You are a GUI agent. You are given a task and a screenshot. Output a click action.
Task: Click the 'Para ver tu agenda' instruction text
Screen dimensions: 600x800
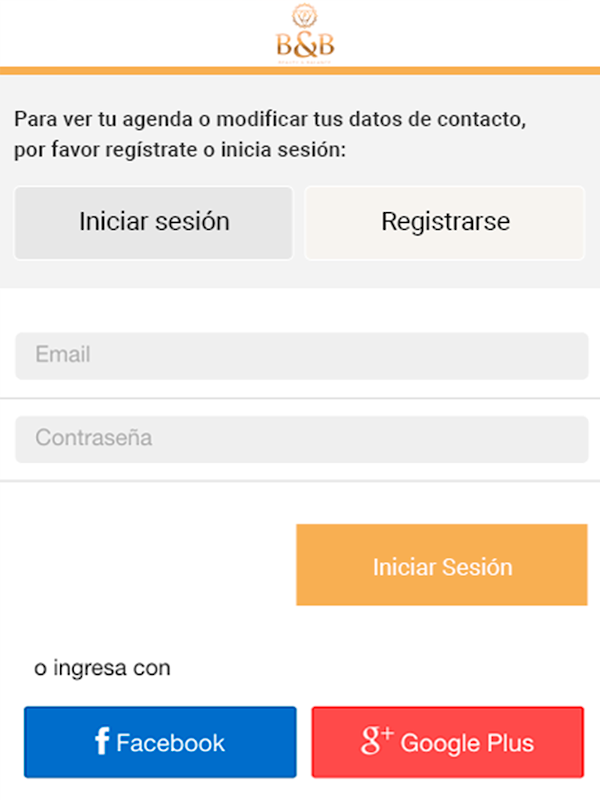pos(268,134)
